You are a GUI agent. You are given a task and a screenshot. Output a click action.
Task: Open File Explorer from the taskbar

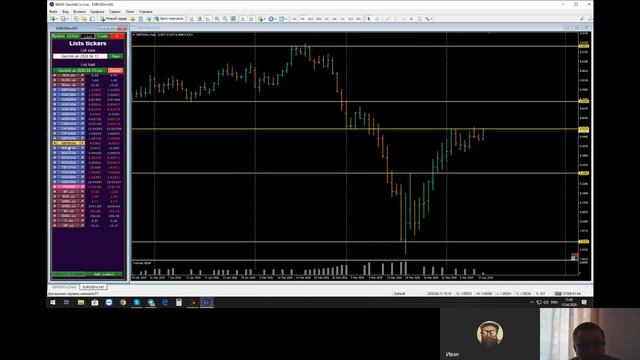(x=81, y=302)
